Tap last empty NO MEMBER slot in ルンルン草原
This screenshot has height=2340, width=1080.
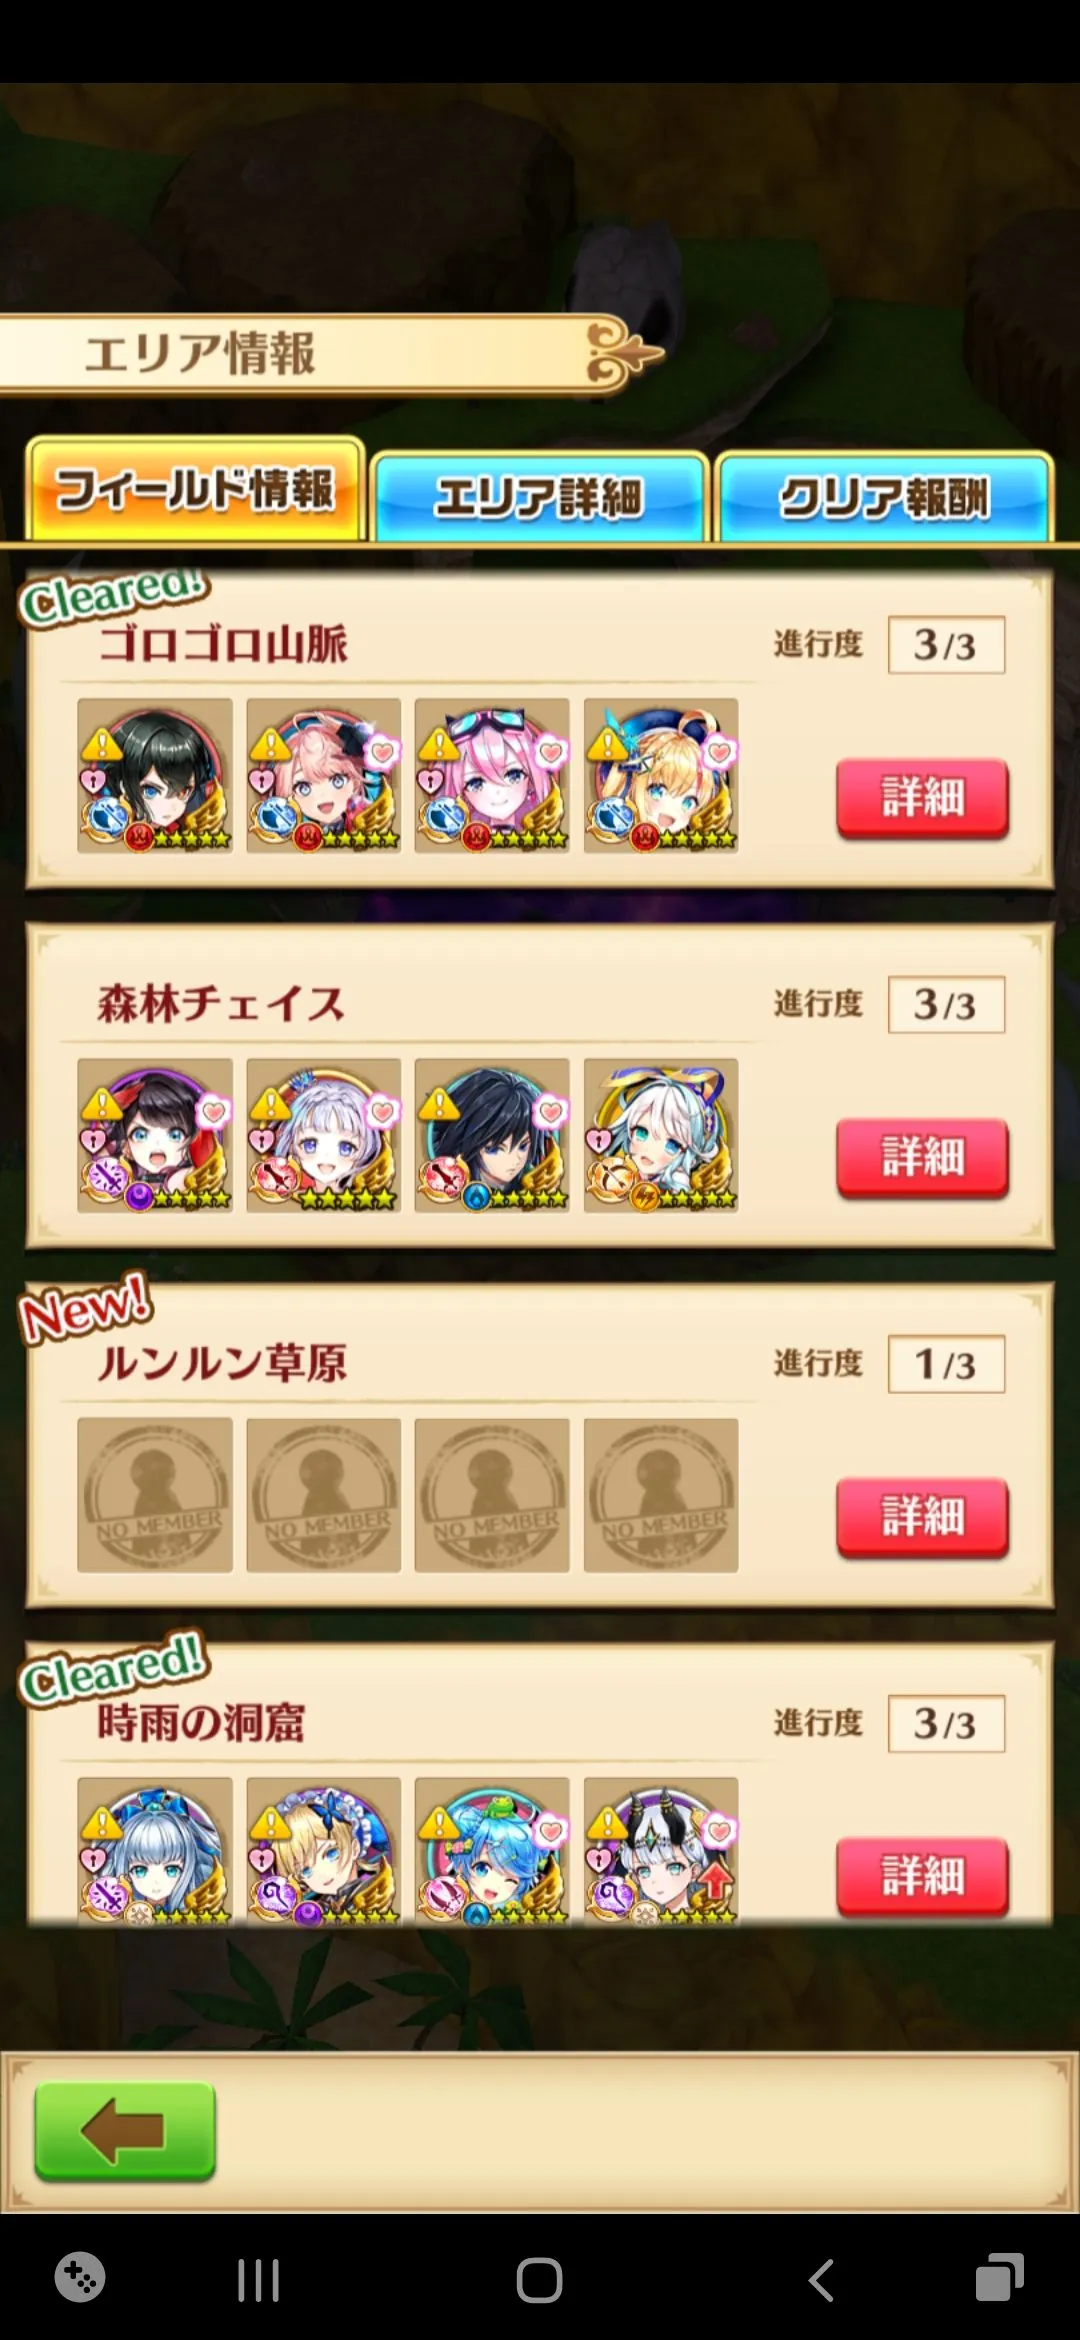tap(661, 1495)
